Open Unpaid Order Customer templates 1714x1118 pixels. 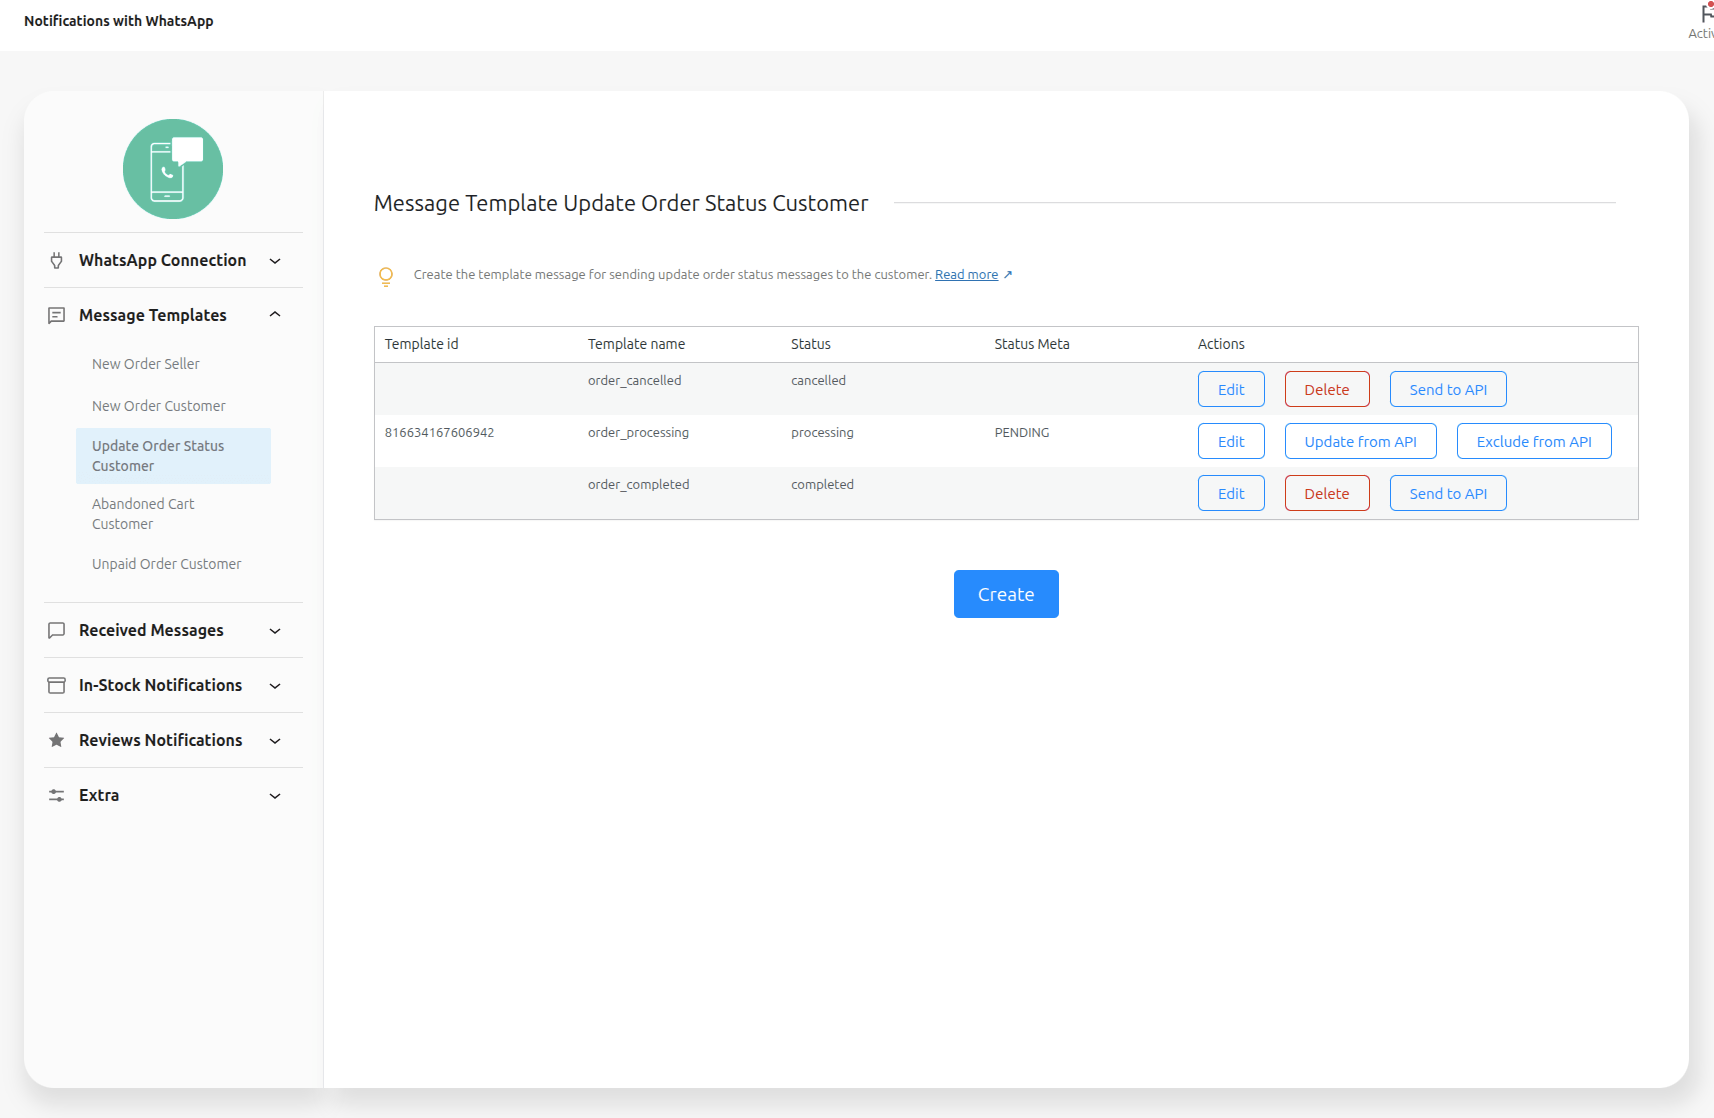(167, 564)
